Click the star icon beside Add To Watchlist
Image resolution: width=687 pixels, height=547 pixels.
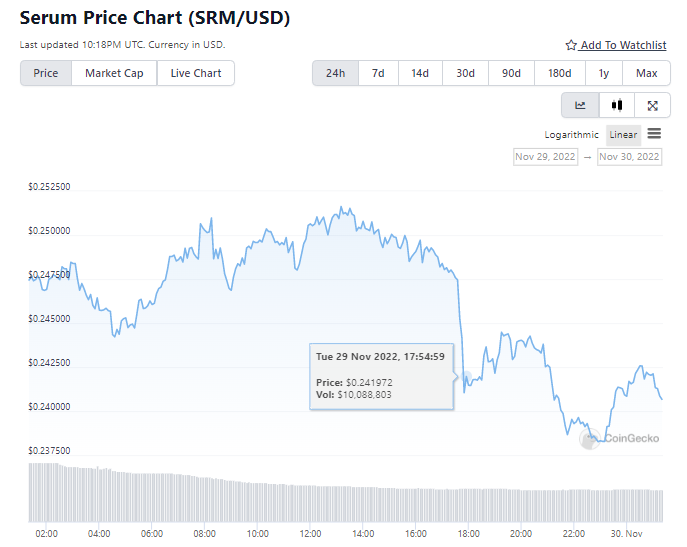[x=571, y=46]
